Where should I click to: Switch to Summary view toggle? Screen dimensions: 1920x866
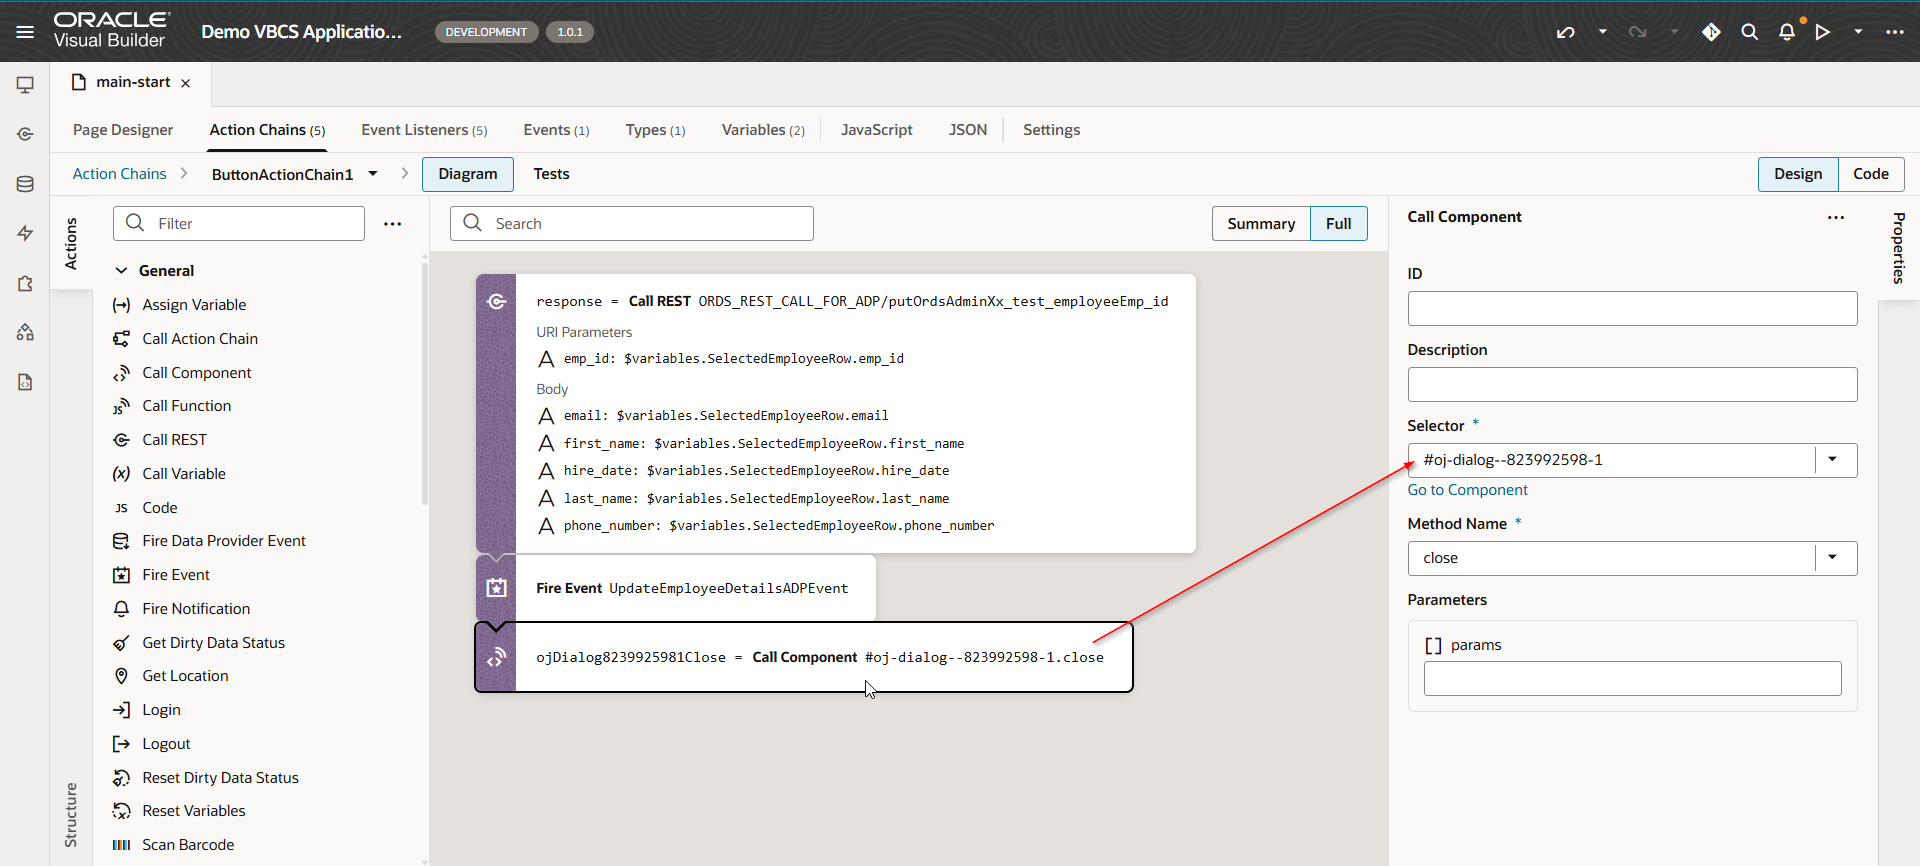coord(1260,224)
